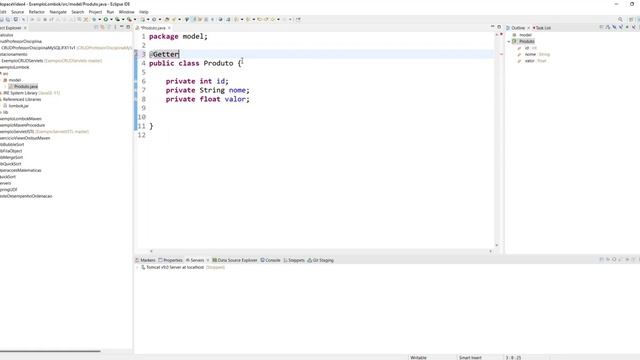
Task: Click the Open Perspective icon at top right
Action: 631,19
